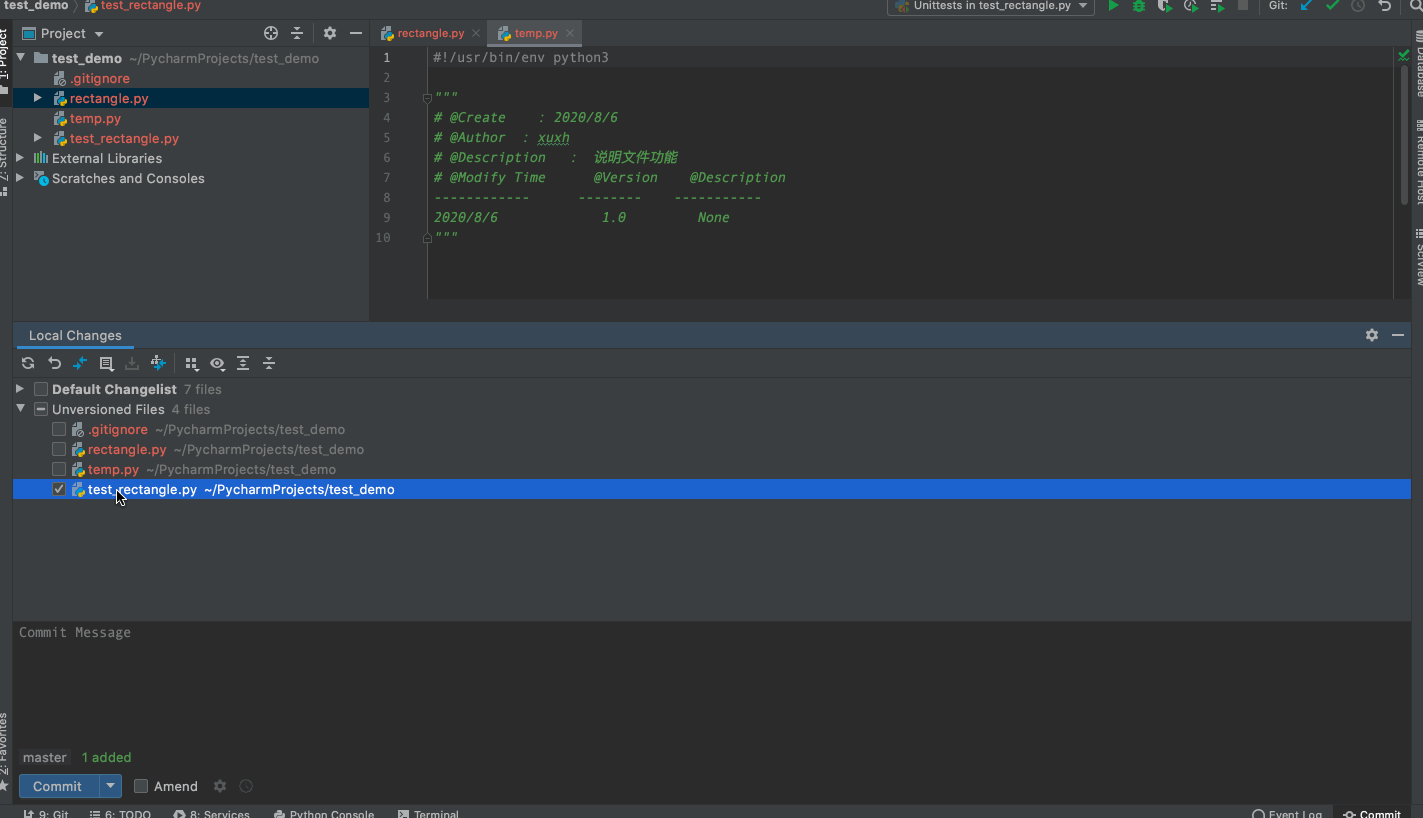The width and height of the screenshot is (1423, 818).
Task: Click the icon with tree and blue arrows
Action: click(x=158, y=363)
